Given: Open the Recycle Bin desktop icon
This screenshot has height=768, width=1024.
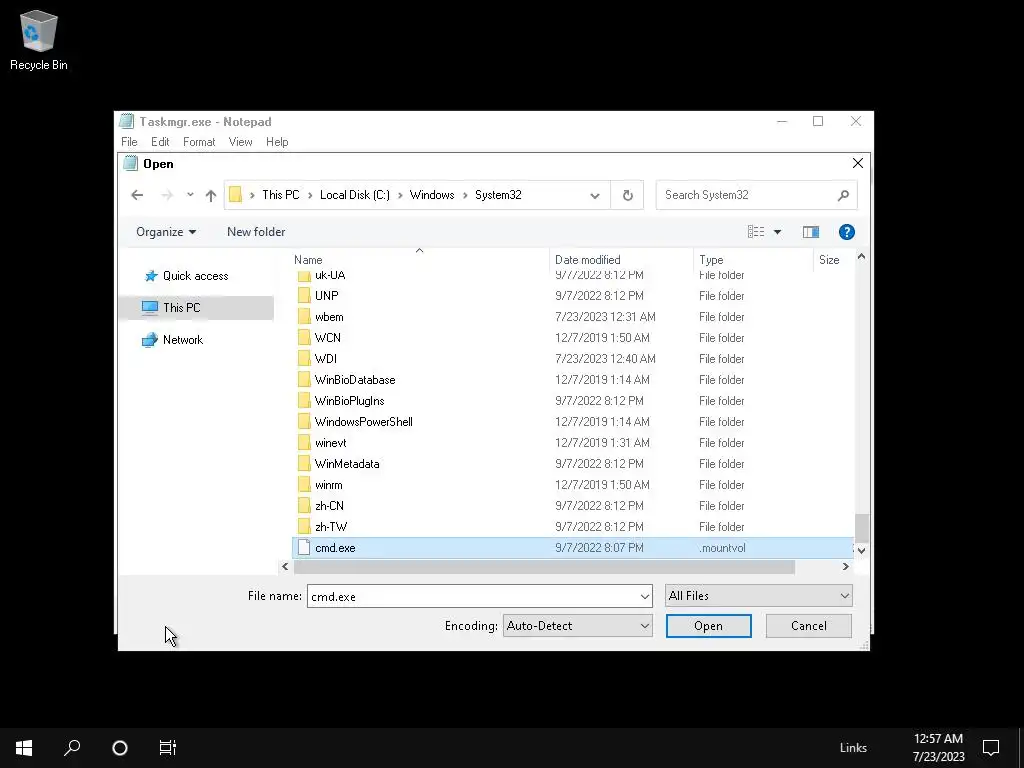Looking at the screenshot, I should tap(39, 40).
